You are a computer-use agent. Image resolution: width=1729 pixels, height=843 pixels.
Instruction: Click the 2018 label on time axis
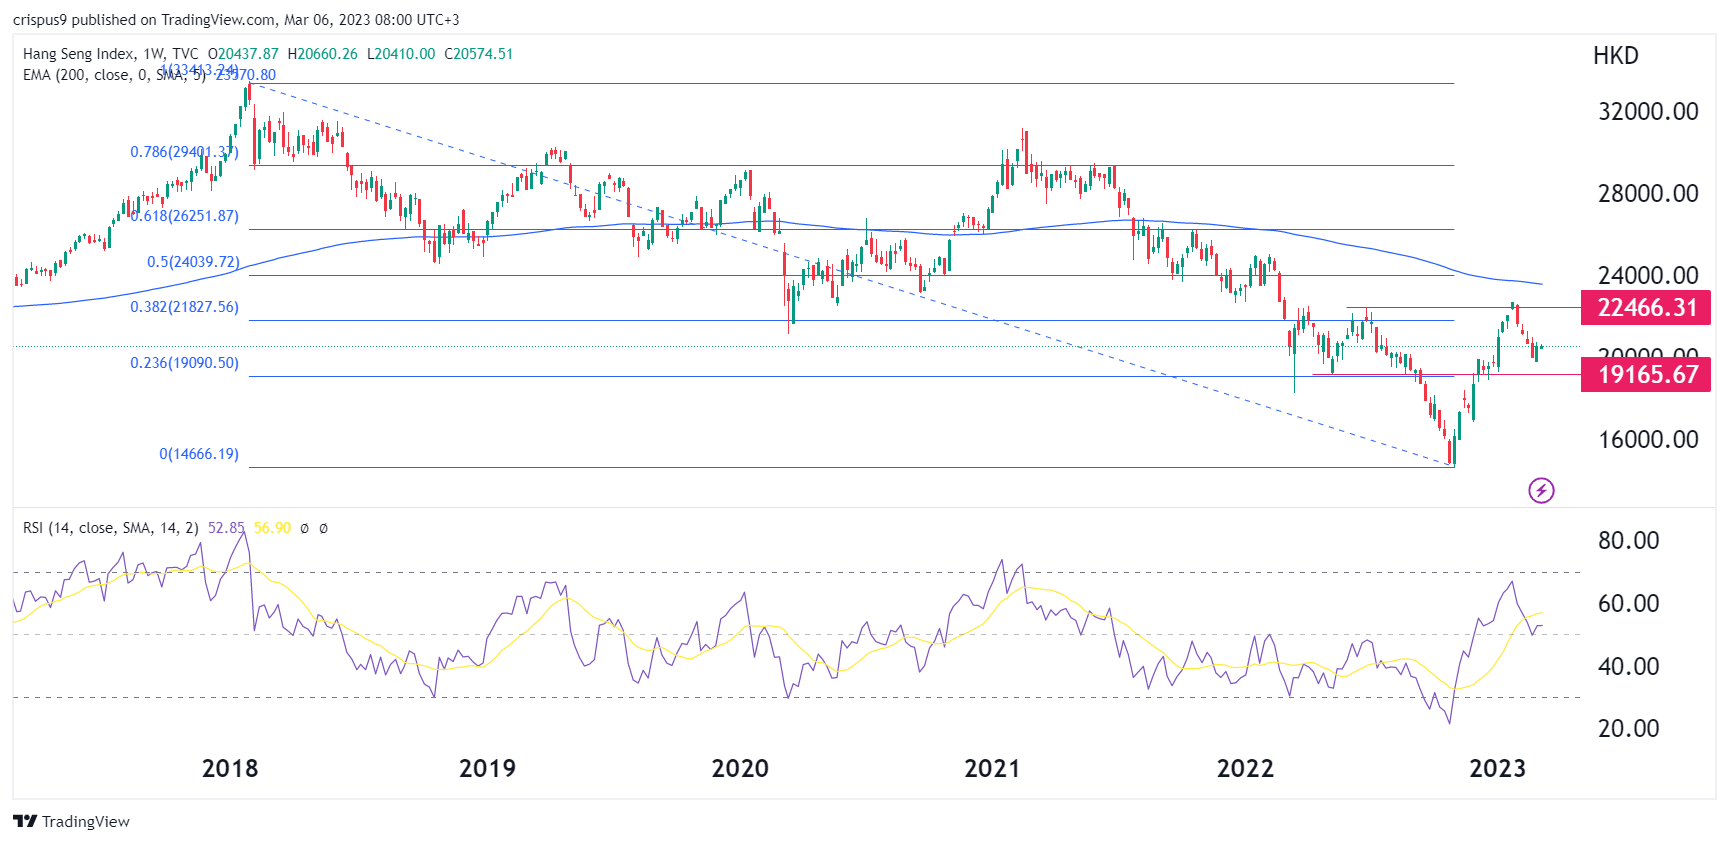point(230,768)
